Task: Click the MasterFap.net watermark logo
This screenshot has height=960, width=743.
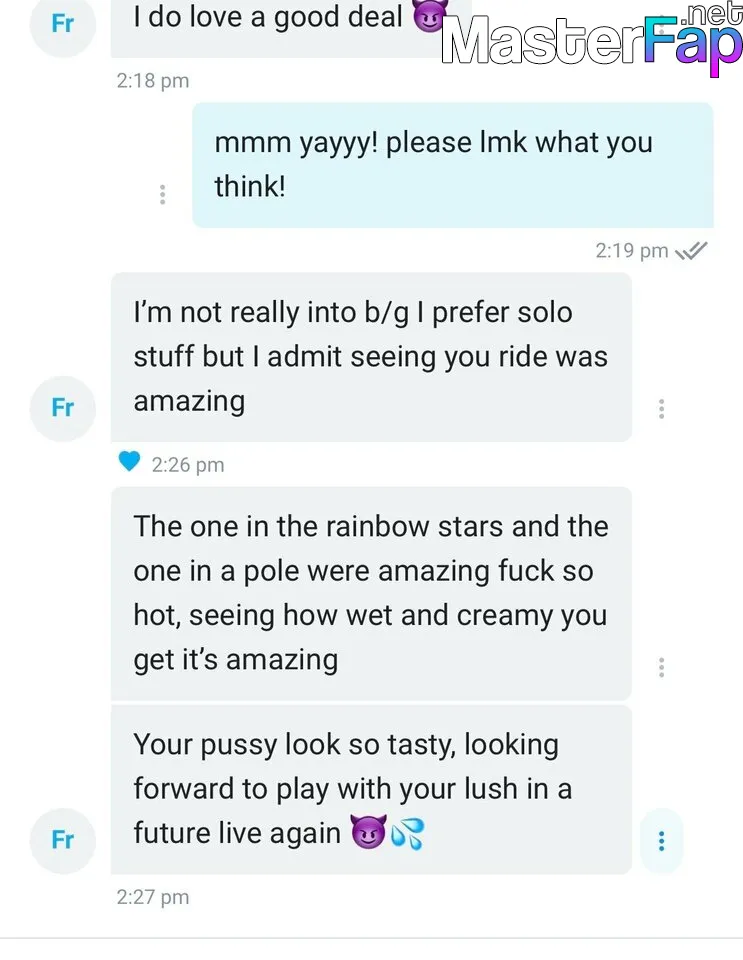Action: (590, 42)
